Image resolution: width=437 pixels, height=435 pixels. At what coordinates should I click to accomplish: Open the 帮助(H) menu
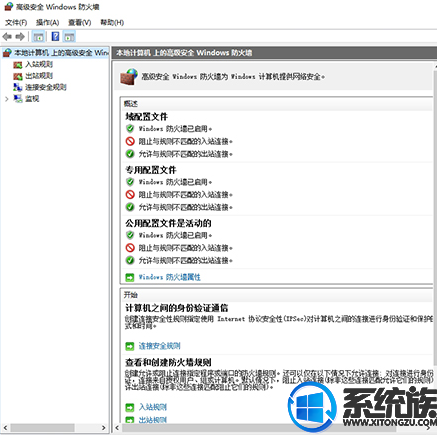tap(112, 23)
